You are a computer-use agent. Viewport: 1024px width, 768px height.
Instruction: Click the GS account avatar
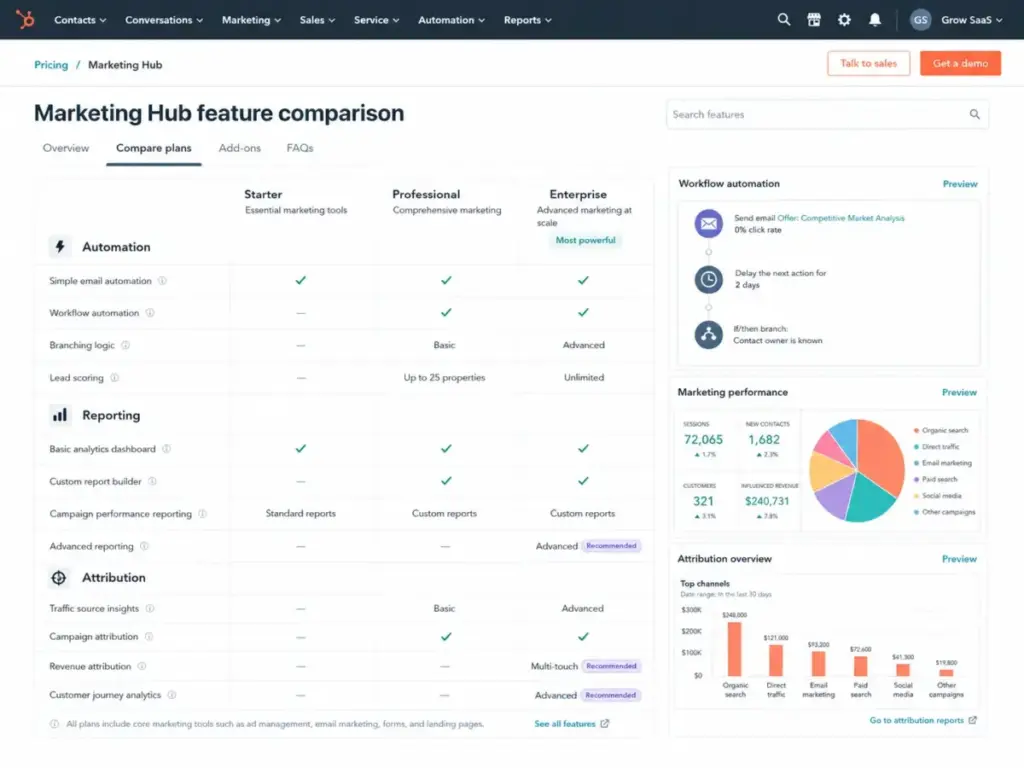click(x=920, y=20)
